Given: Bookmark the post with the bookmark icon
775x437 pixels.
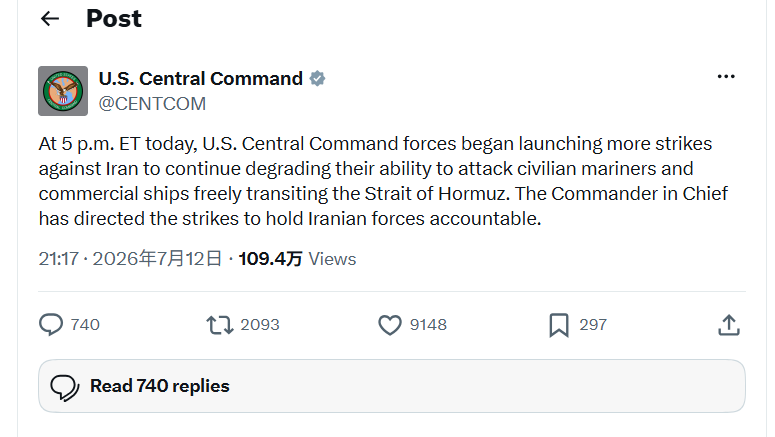Looking at the screenshot, I should [x=559, y=325].
